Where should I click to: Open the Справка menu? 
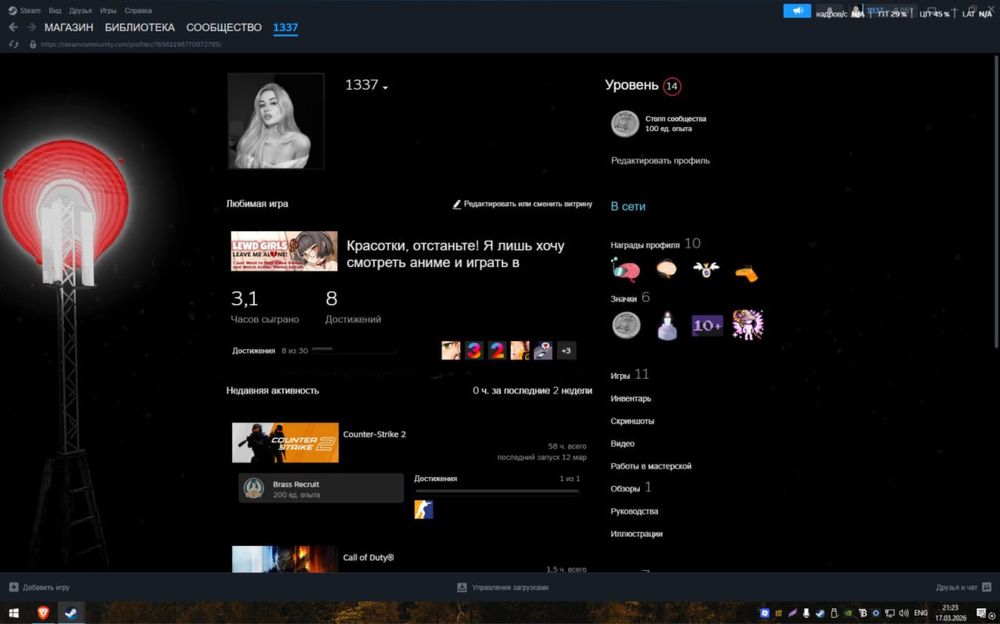[138, 11]
